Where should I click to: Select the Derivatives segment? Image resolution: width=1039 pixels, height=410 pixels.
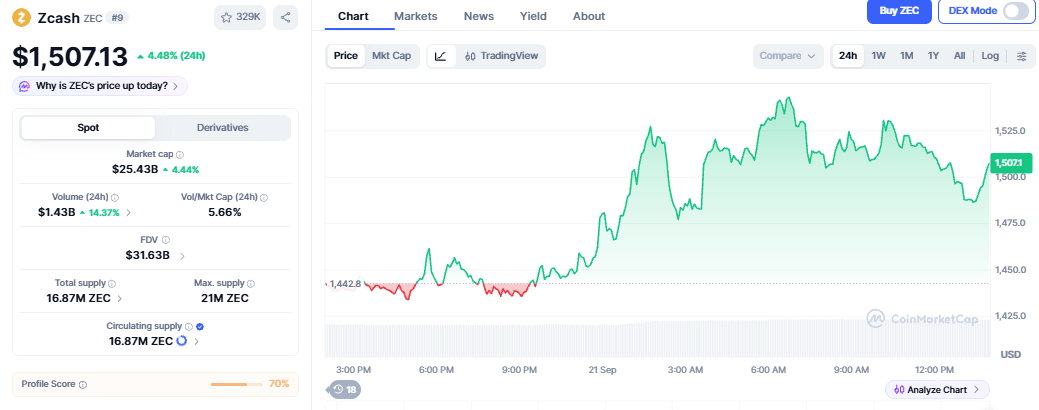223,128
